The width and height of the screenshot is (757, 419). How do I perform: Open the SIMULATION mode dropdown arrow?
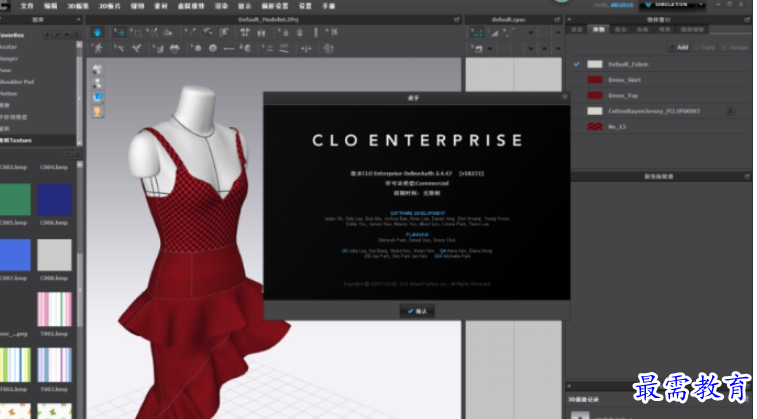pos(701,5)
